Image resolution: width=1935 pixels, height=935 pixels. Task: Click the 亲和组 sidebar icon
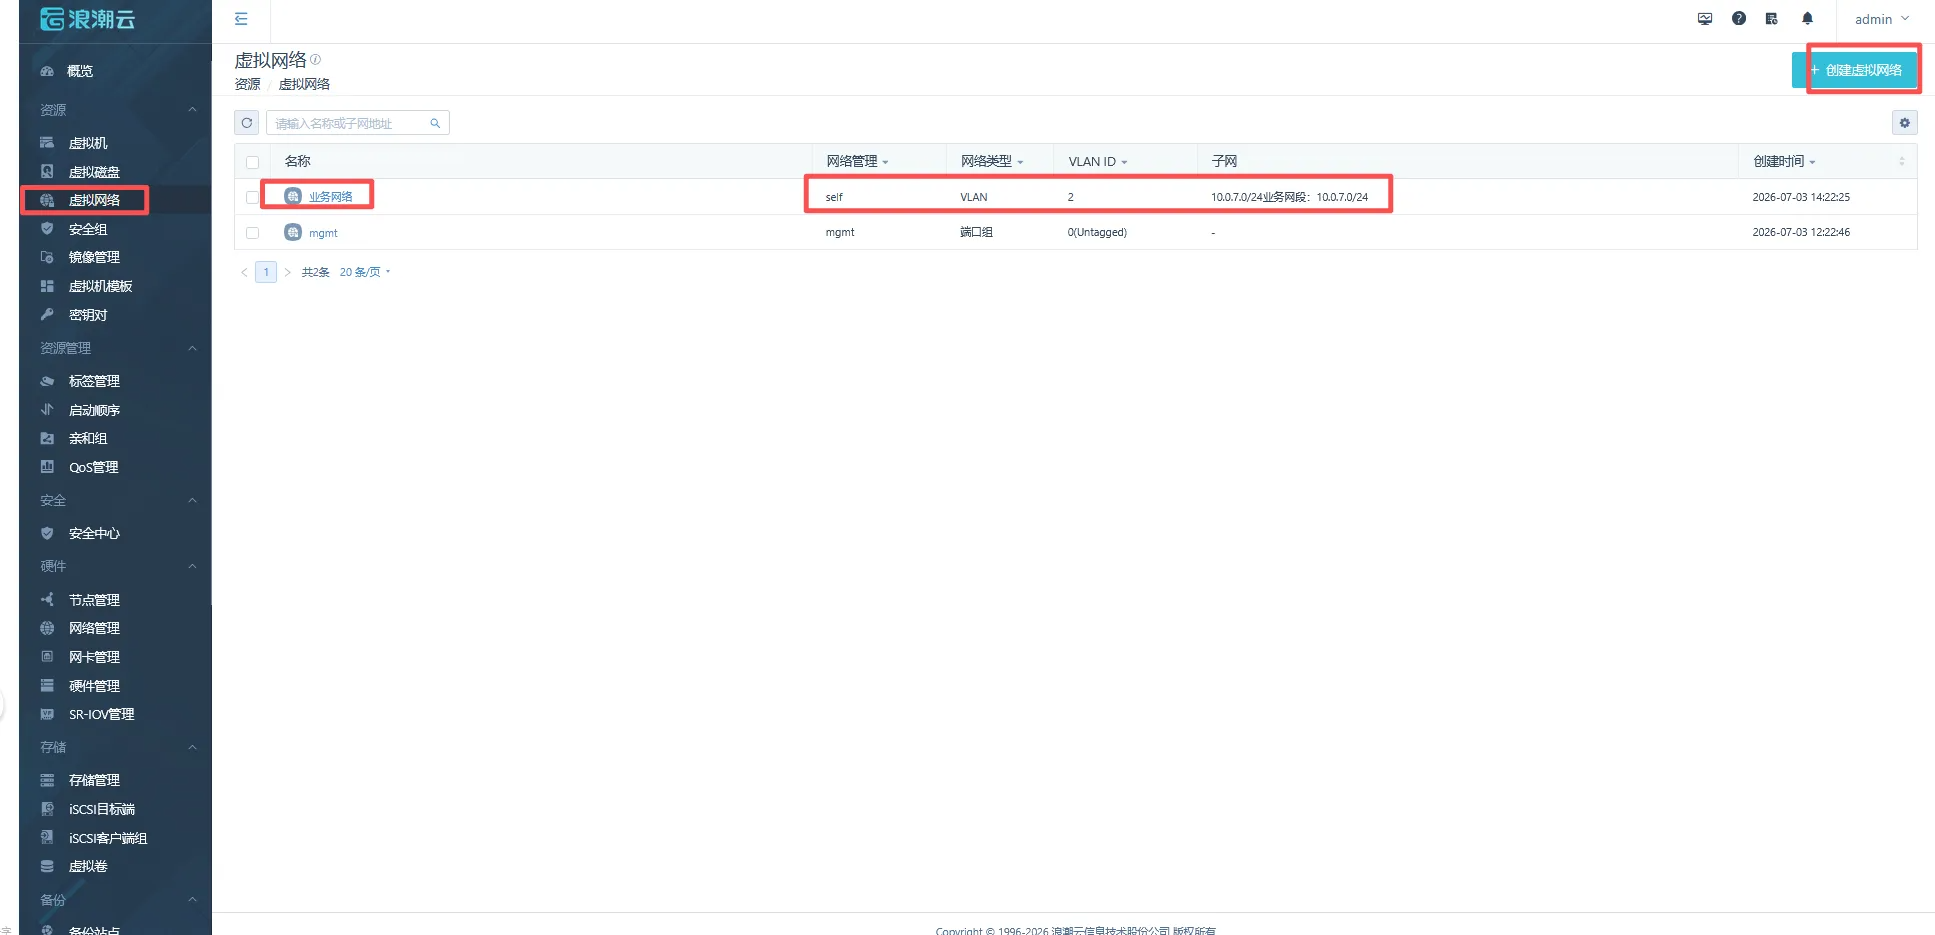47,438
